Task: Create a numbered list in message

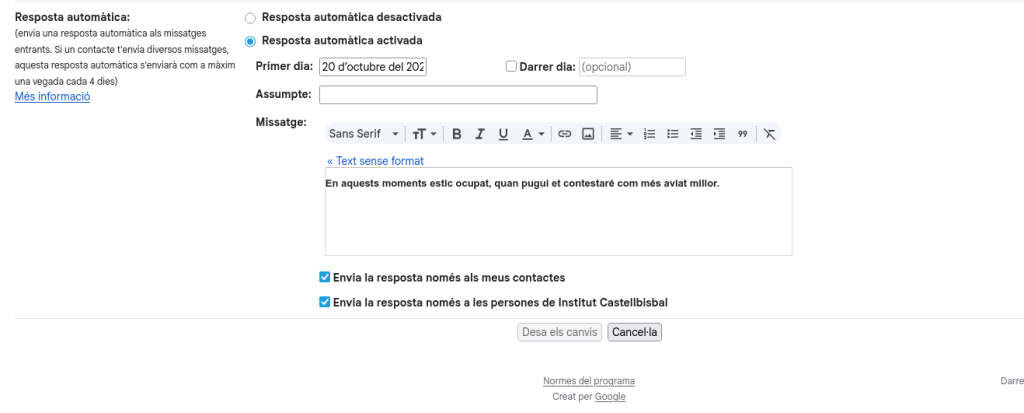Action: coord(649,134)
